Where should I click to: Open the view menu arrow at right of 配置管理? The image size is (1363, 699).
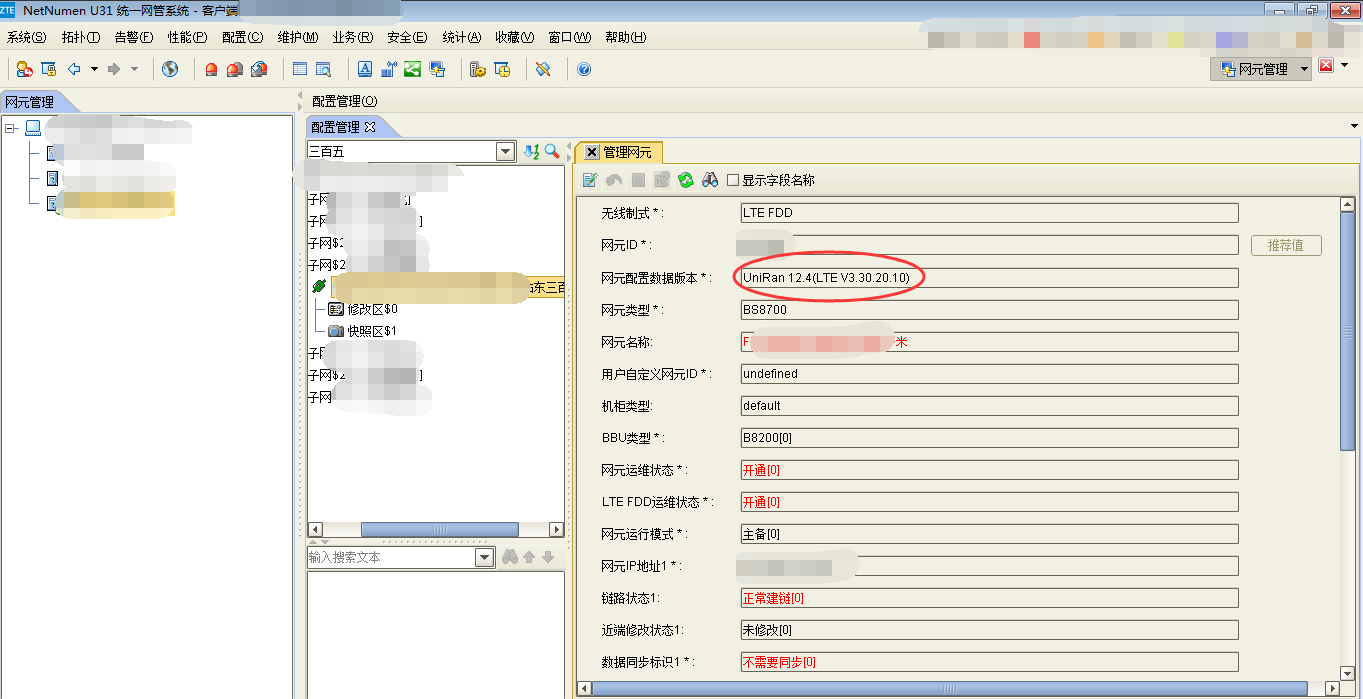coord(1355,126)
